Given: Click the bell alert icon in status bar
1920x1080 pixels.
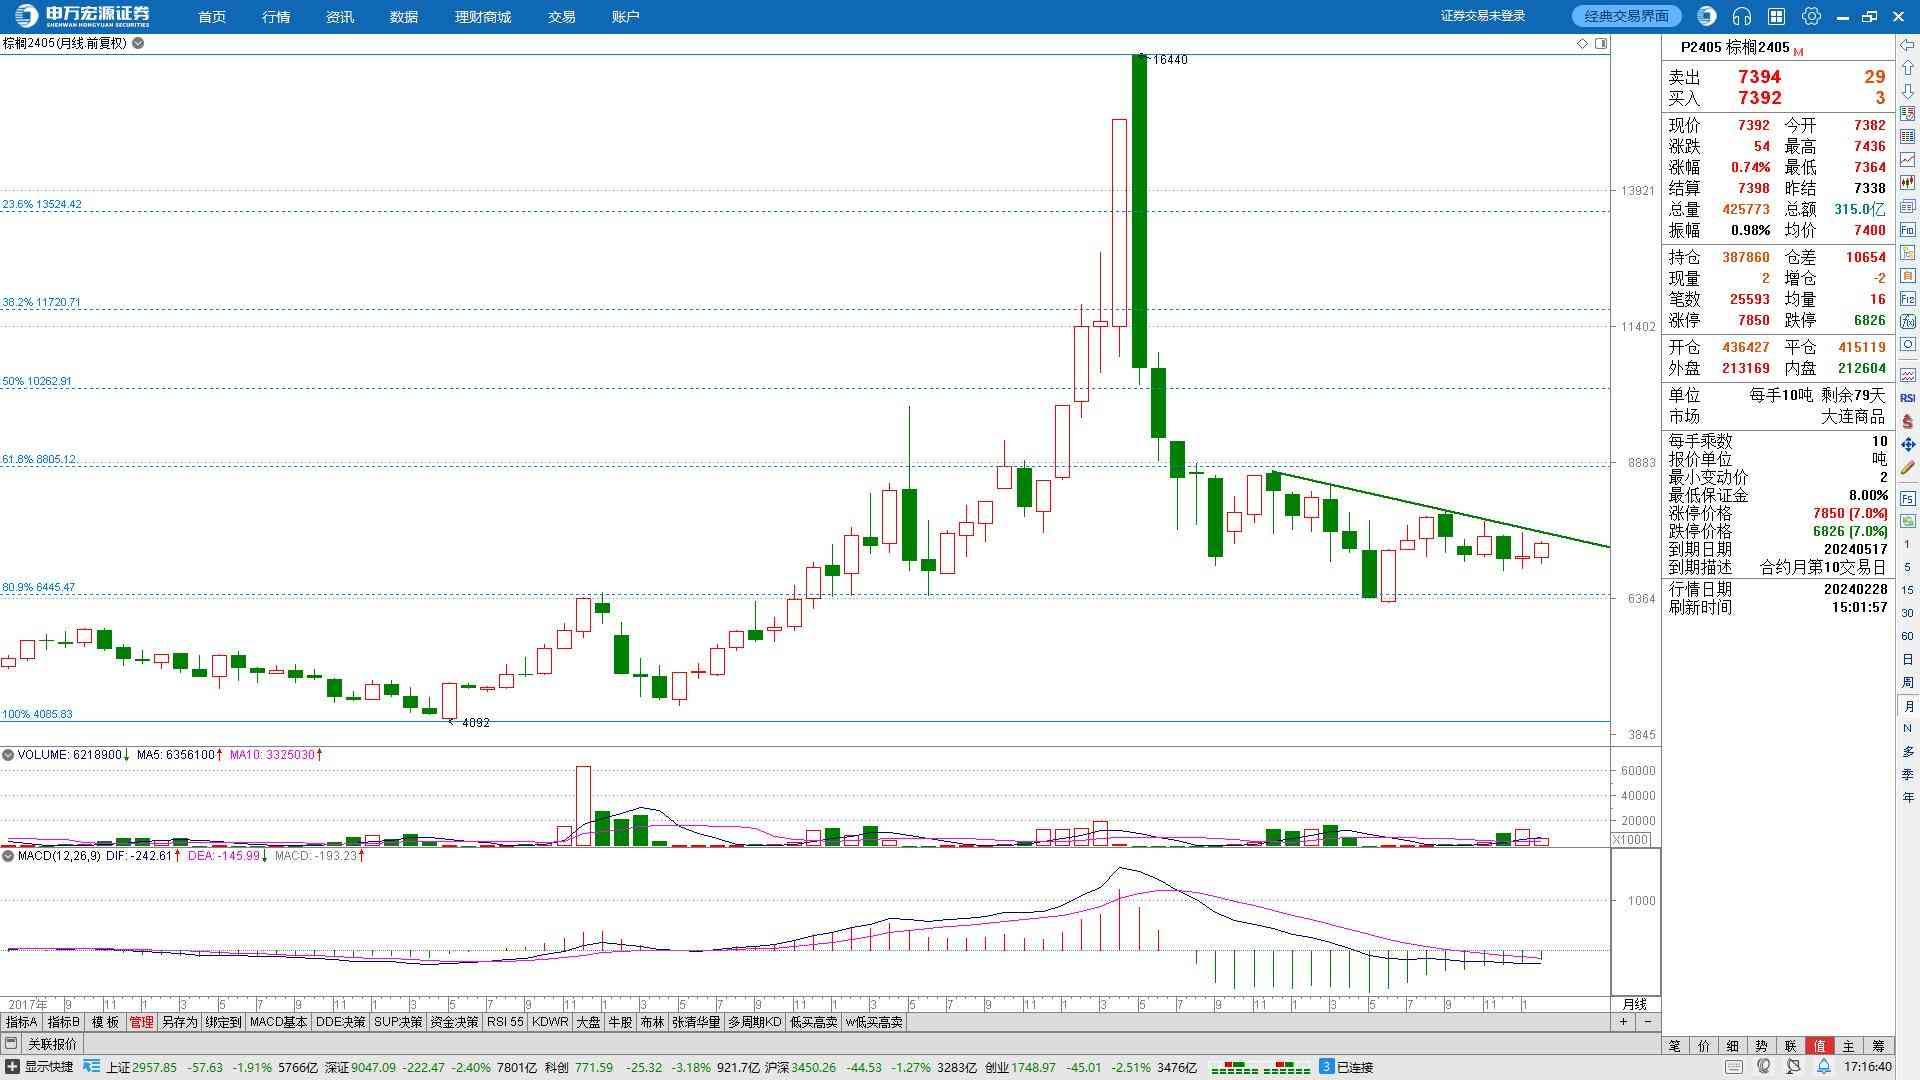Looking at the screenshot, I should [x=1824, y=1067].
